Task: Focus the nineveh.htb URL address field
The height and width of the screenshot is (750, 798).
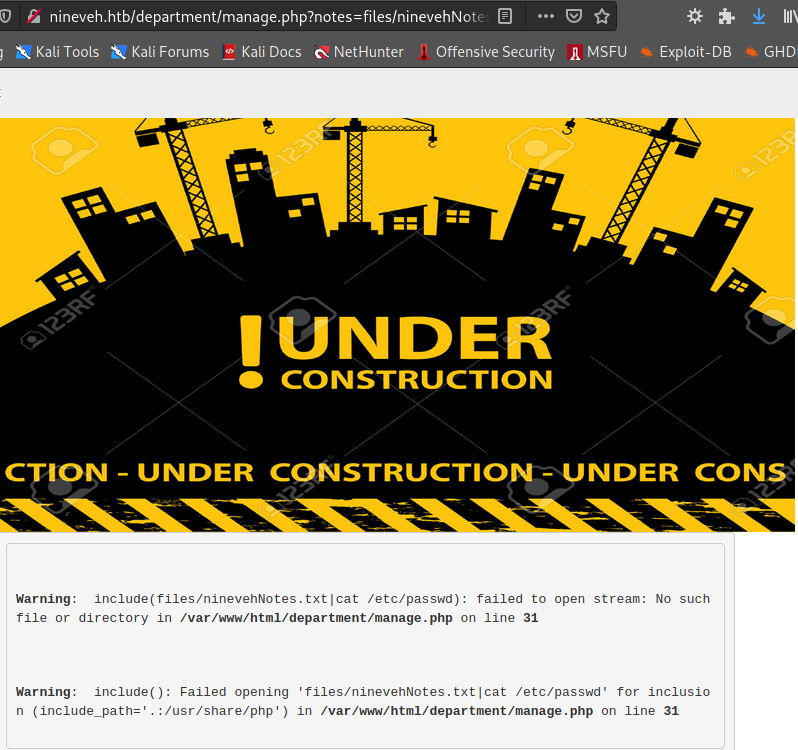Action: point(269,17)
